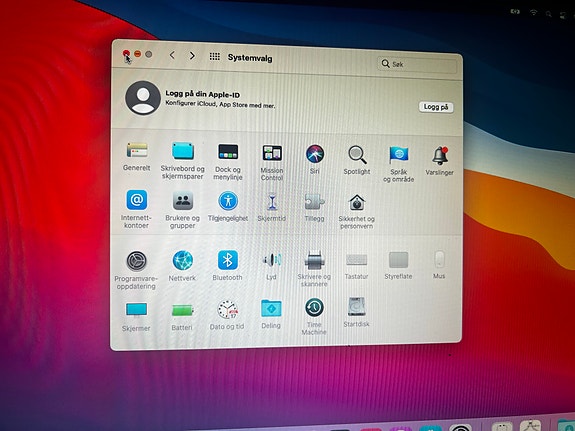This screenshot has width=575, height=431.
Task: Open Dock og menylinje preferences
Action: click(x=228, y=151)
